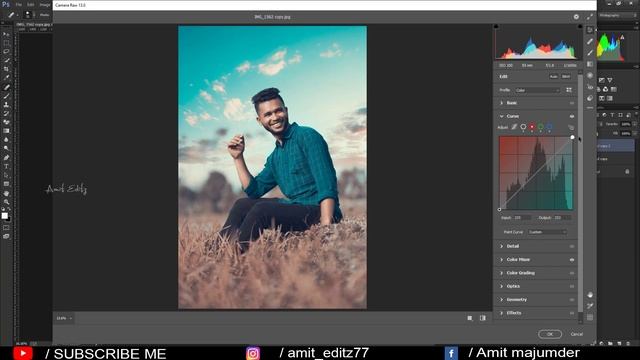The image size is (640, 360).
Task: Select the Dodge tool
Action: 6,148
